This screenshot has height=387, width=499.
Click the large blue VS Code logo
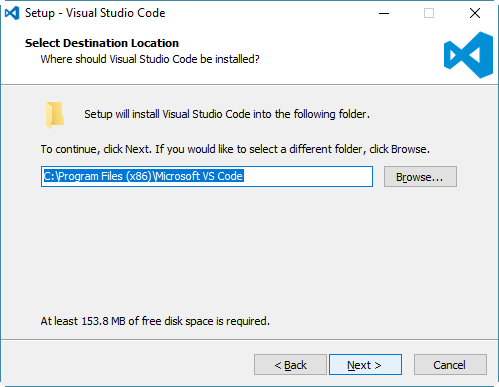468,55
